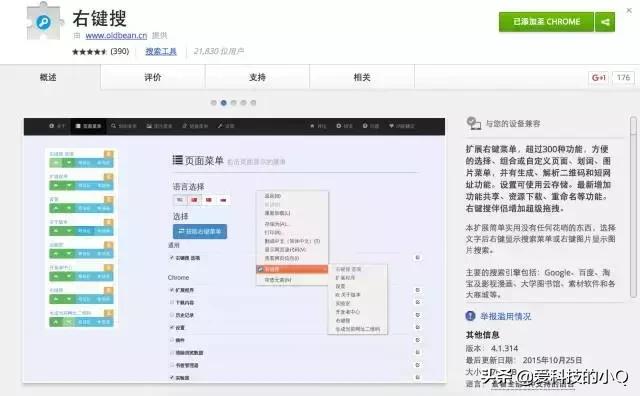Open the 评价 tab
This screenshot has height=396, width=640.
tap(153, 77)
